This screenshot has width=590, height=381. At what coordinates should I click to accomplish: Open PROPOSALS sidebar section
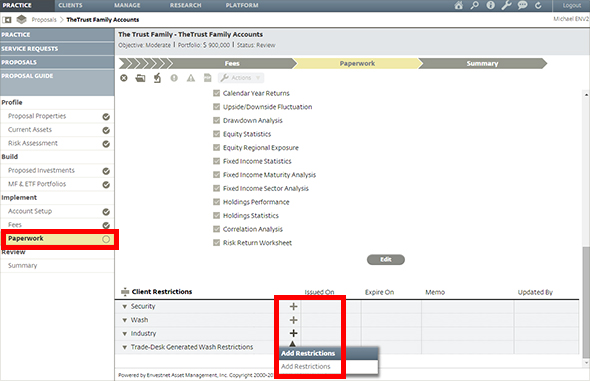click(x=57, y=62)
